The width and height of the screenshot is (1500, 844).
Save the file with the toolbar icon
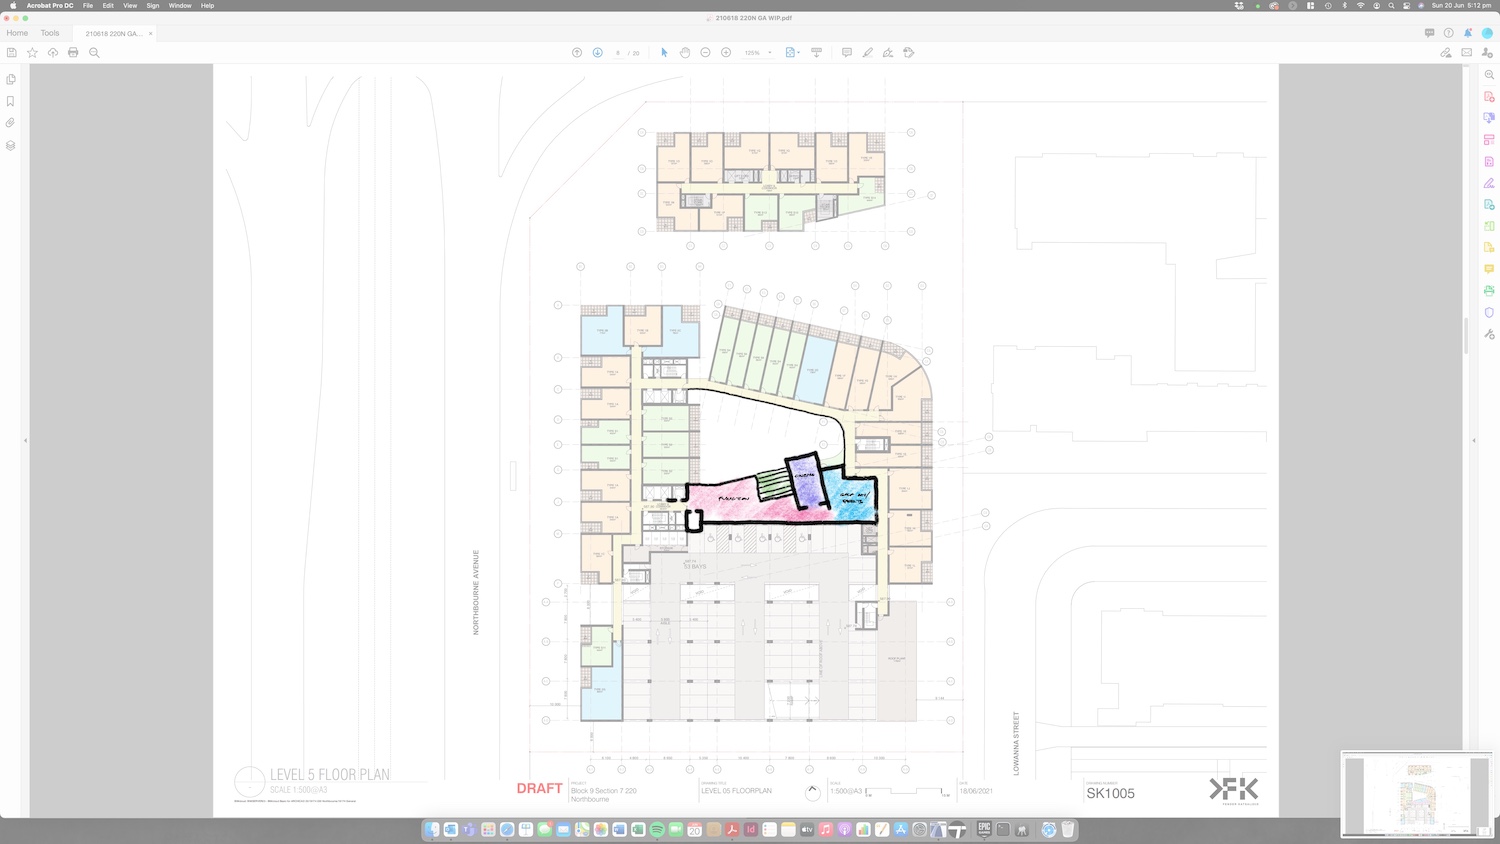12,53
